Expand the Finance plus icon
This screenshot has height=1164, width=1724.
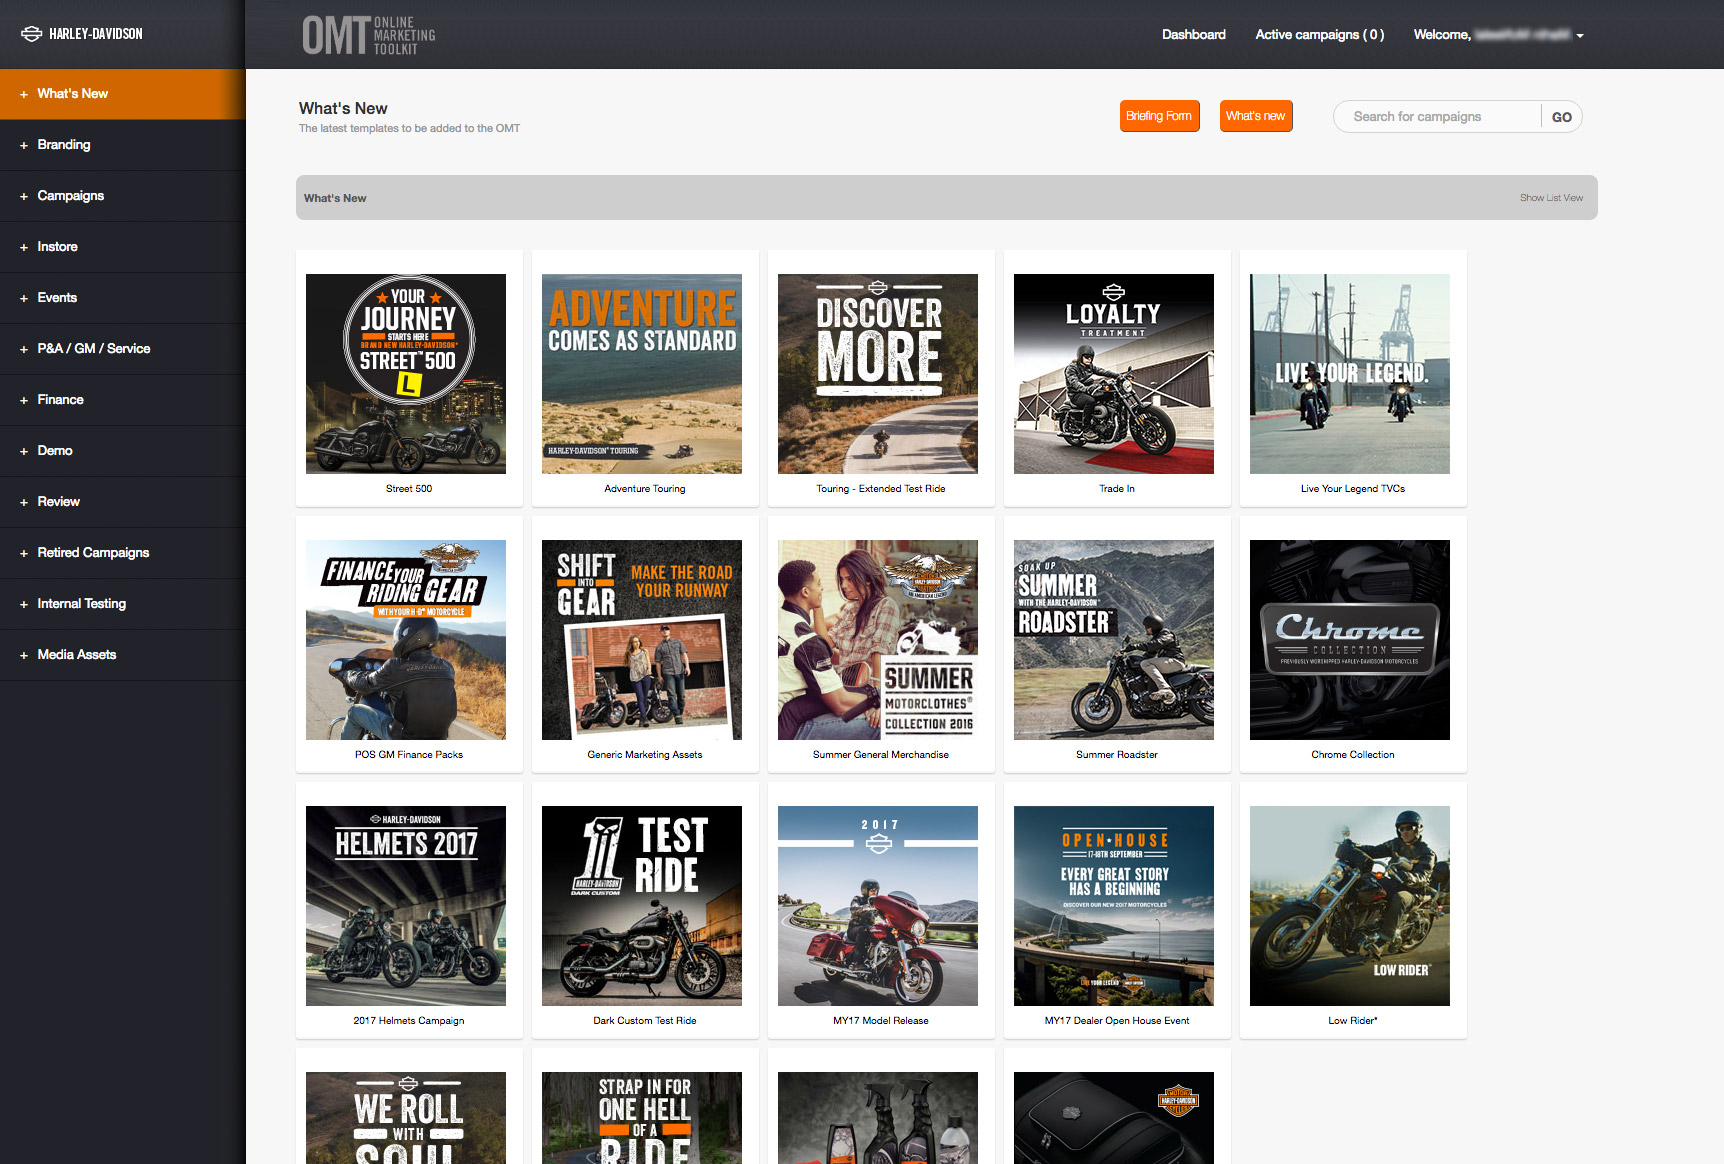[x=23, y=401]
